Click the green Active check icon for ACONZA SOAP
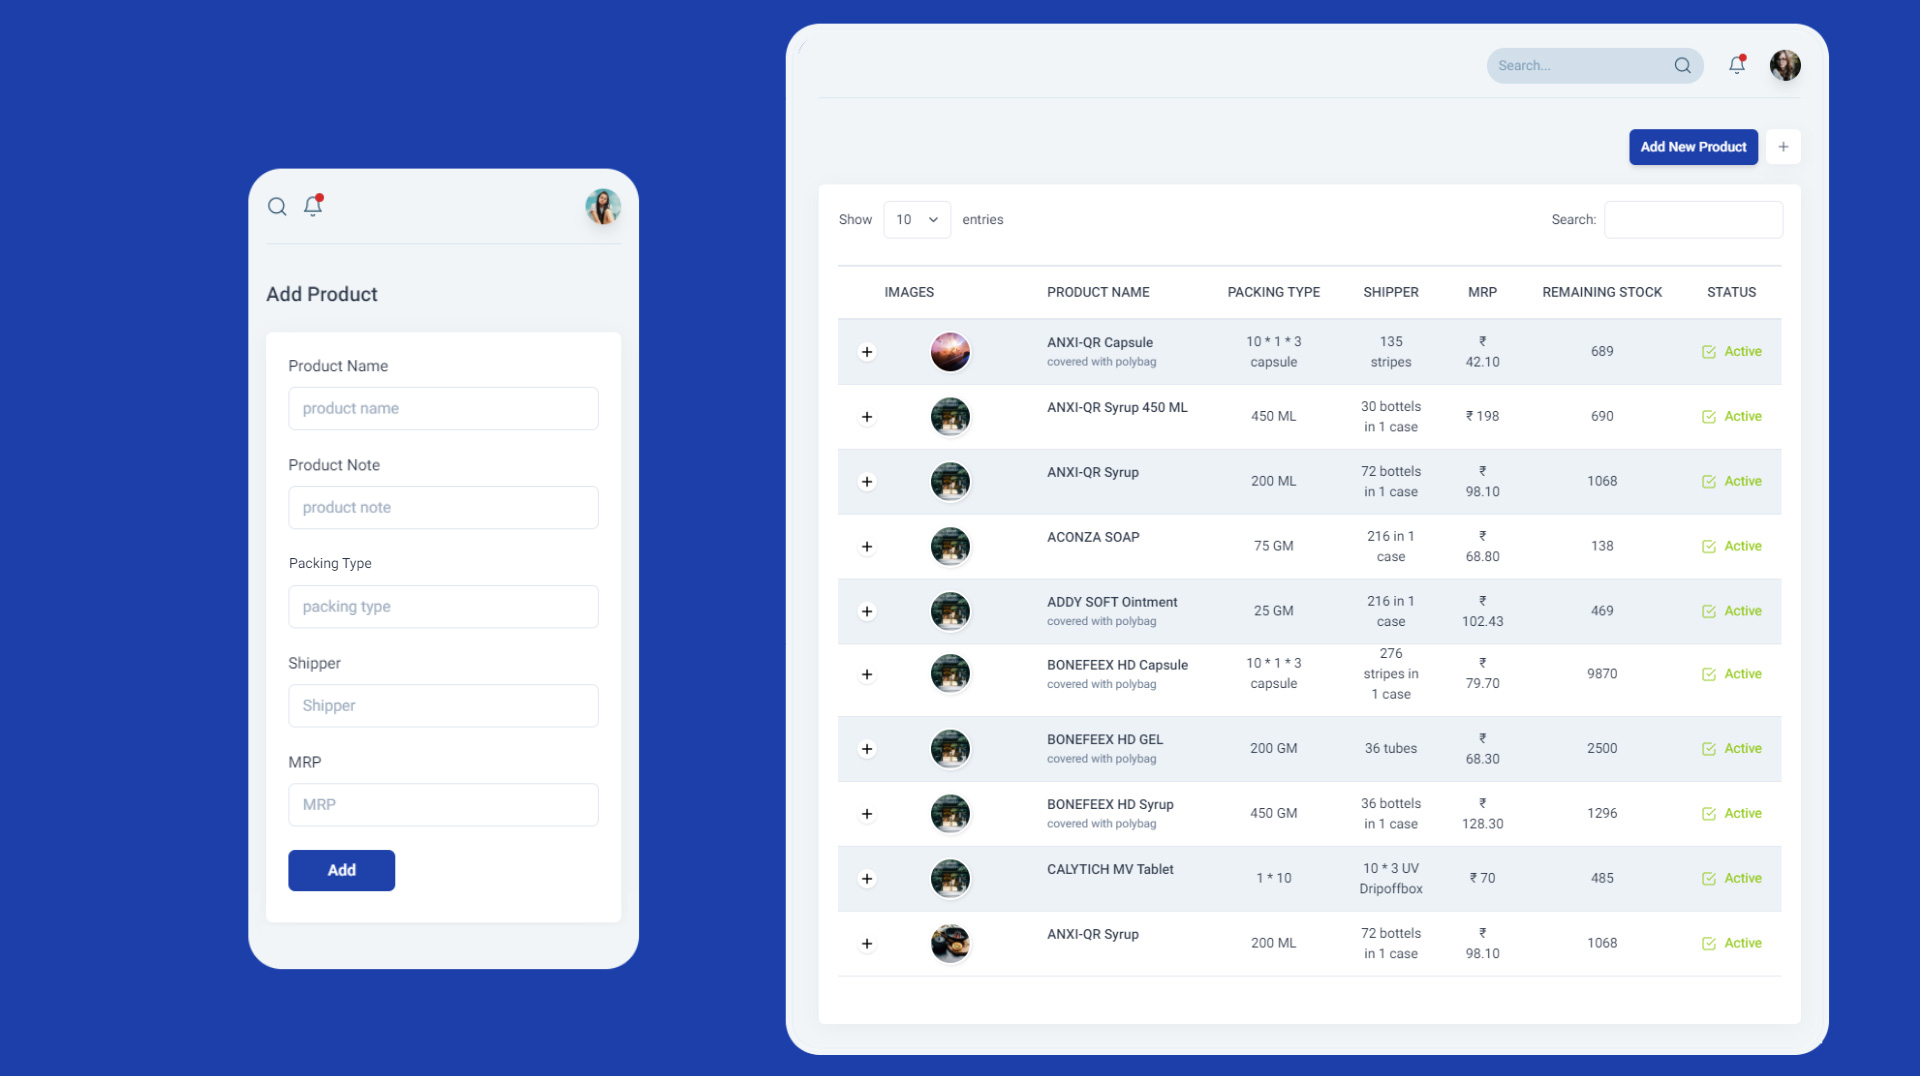The width and height of the screenshot is (1920, 1076). 1710,546
